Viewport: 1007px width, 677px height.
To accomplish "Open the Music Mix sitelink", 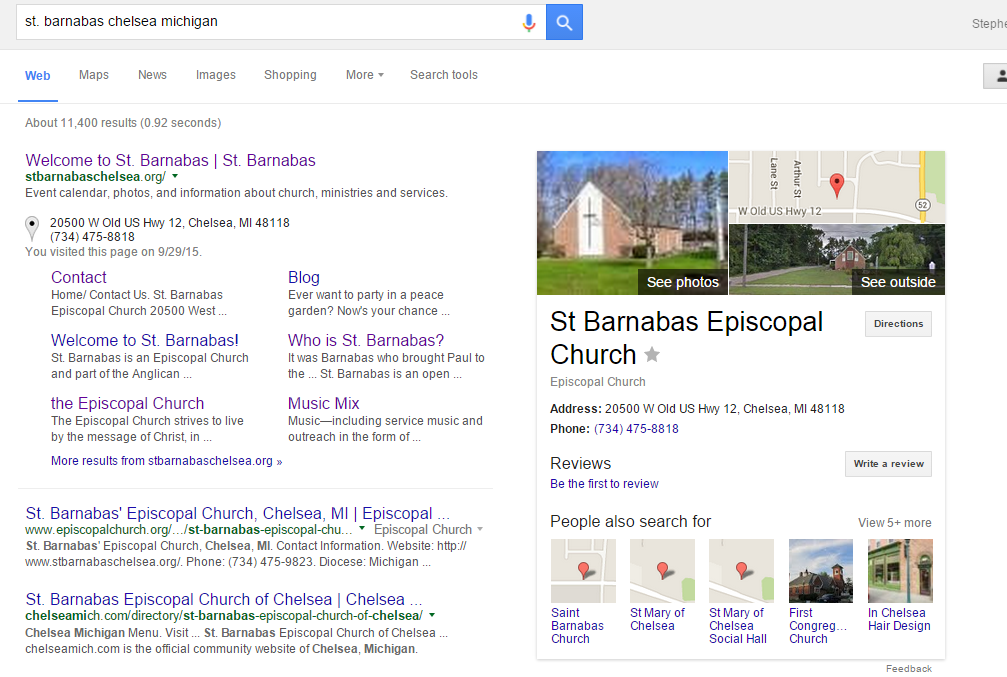I will [x=324, y=403].
